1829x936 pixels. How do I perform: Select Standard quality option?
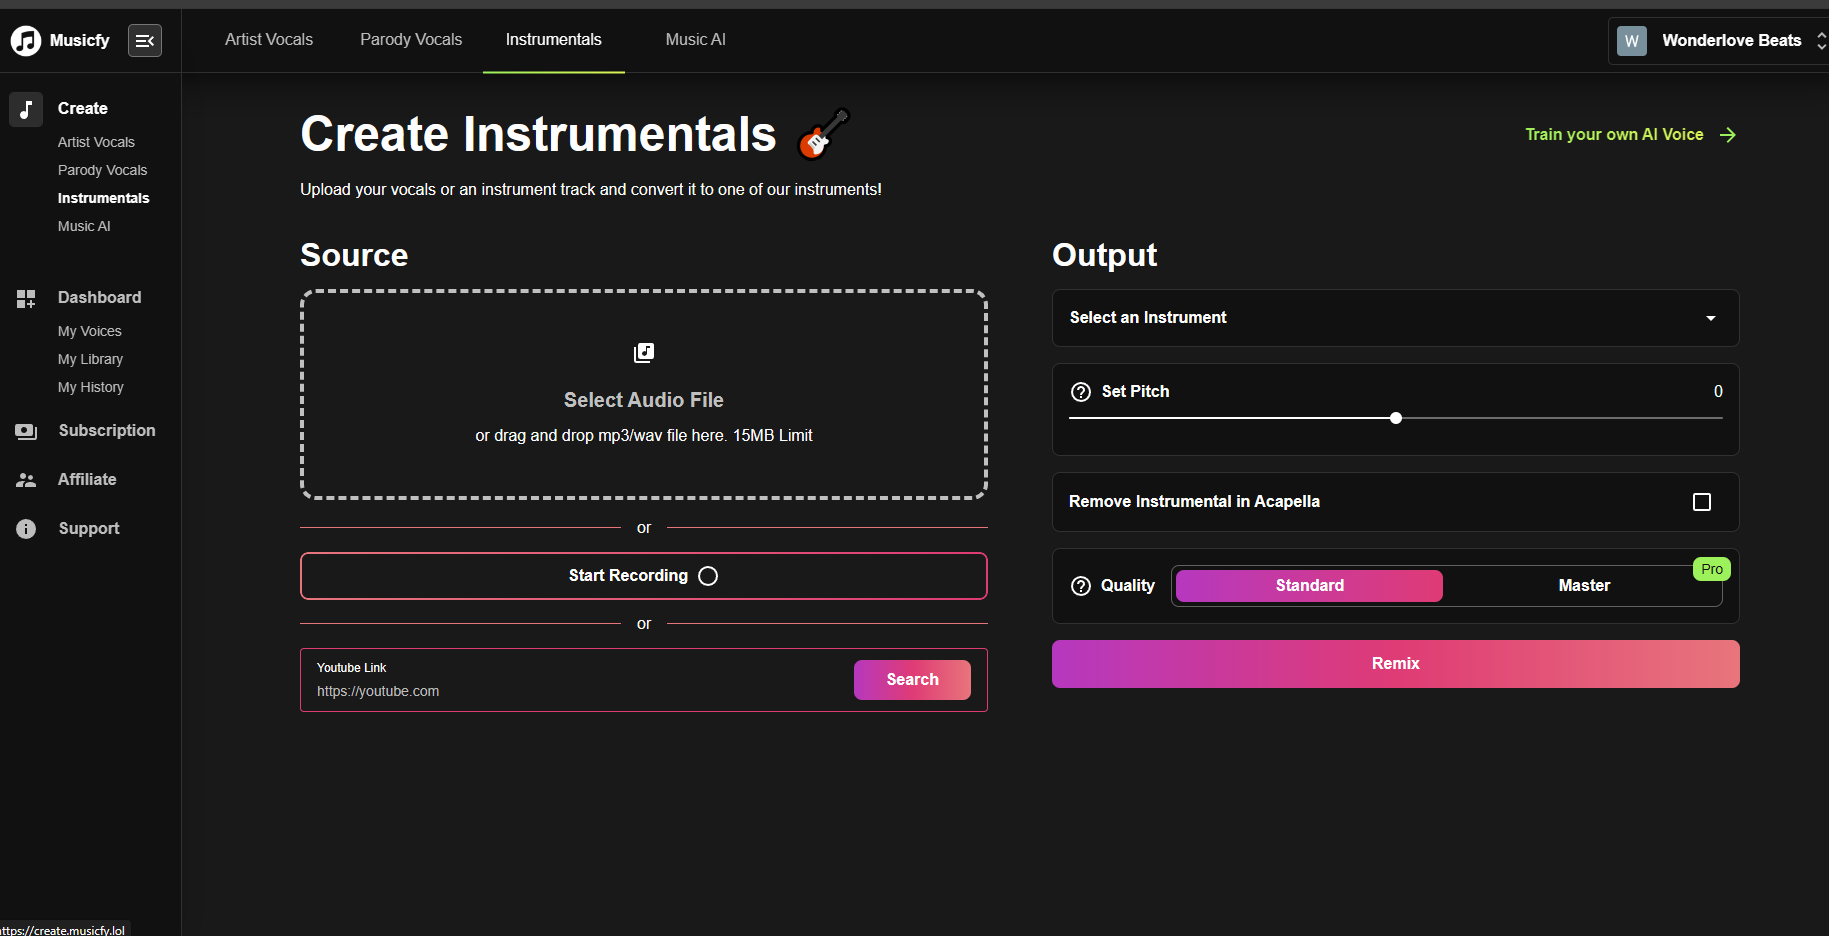tap(1309, 586)
